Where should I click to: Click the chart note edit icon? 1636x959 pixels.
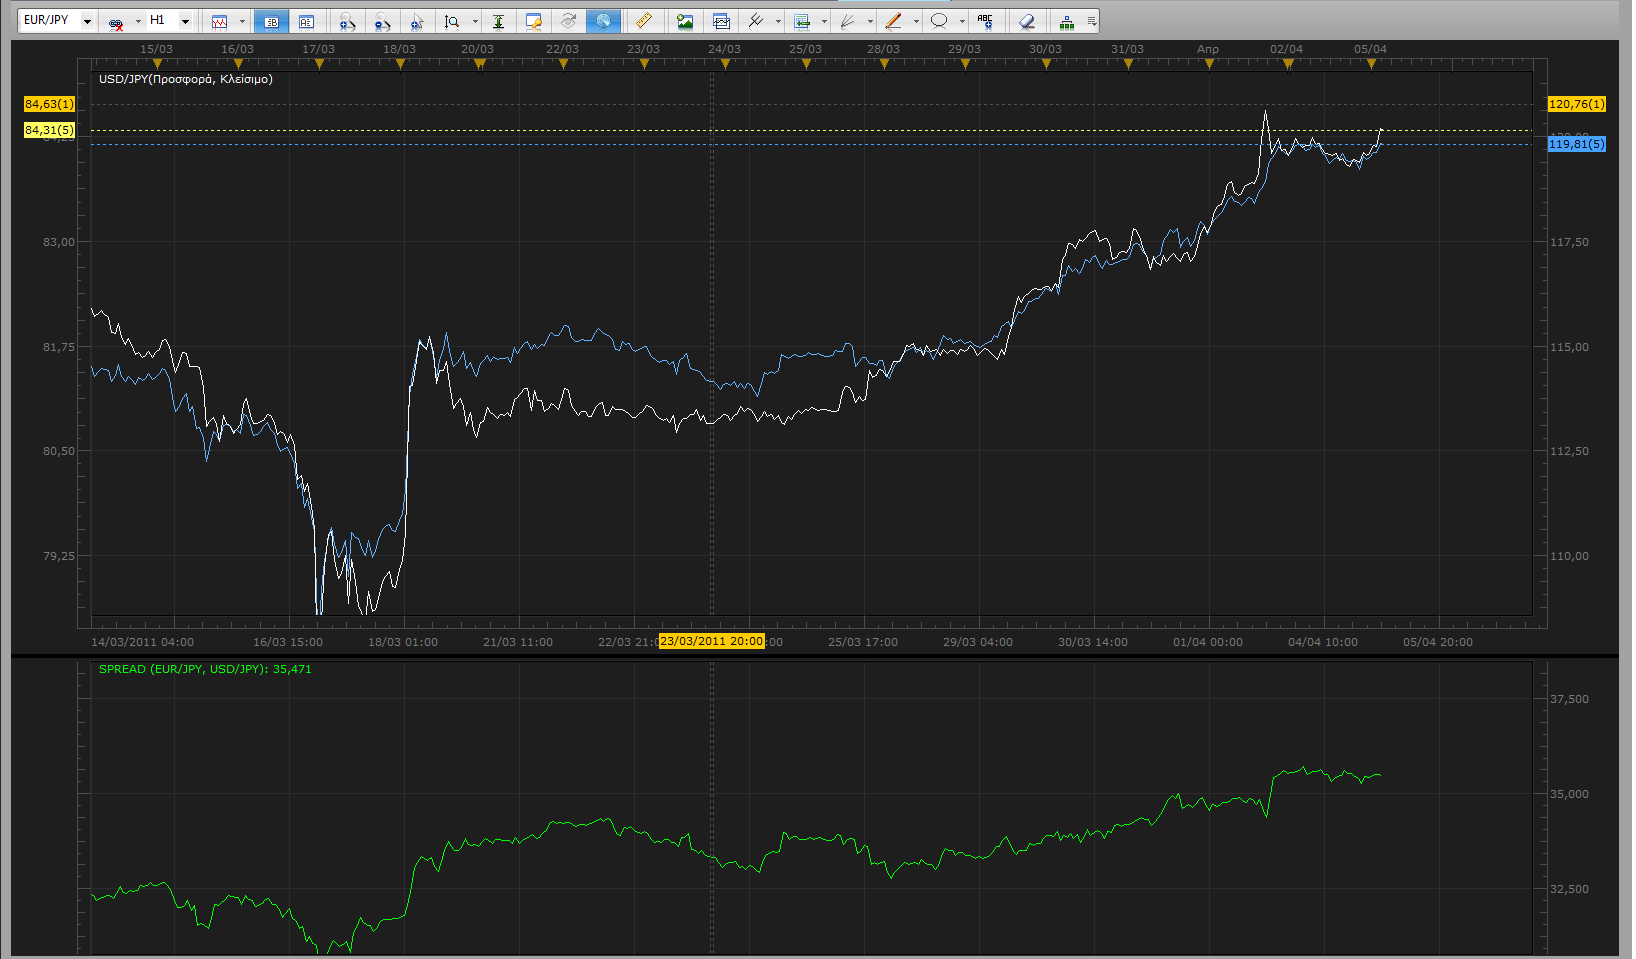point(533,21)
